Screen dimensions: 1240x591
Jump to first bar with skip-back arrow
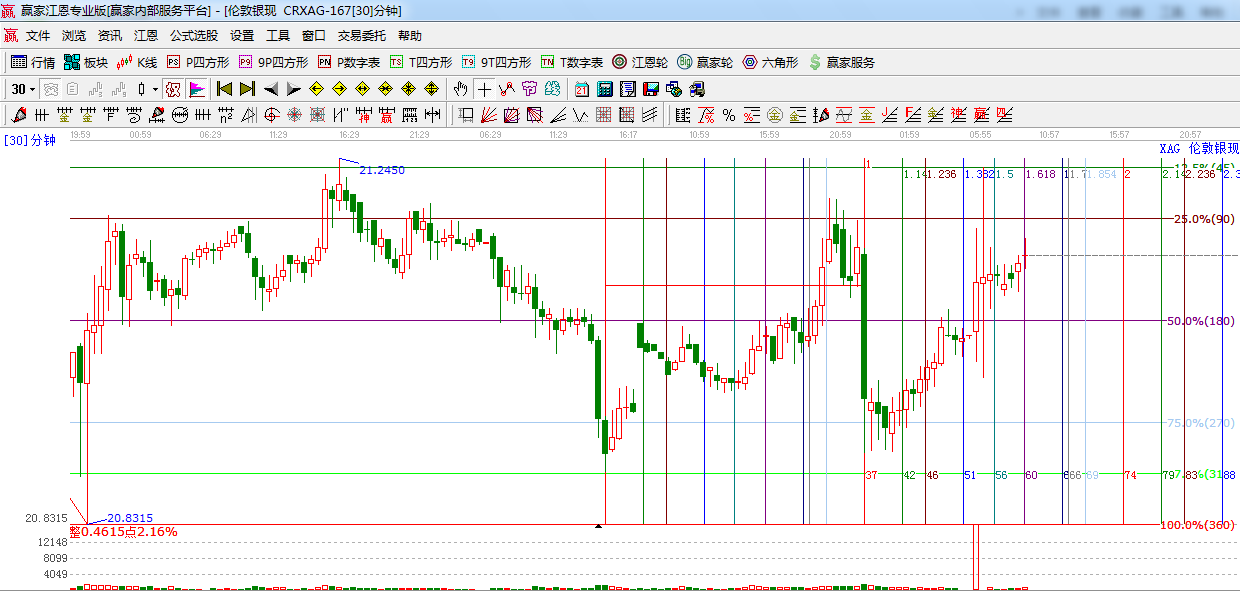(224, 89)
